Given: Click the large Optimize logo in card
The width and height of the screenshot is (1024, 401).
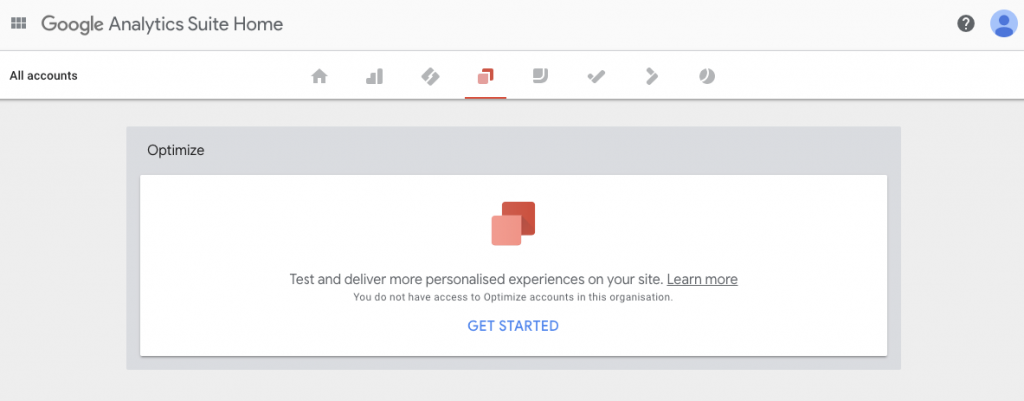Looking at the screenshot, I should [513, 223].
